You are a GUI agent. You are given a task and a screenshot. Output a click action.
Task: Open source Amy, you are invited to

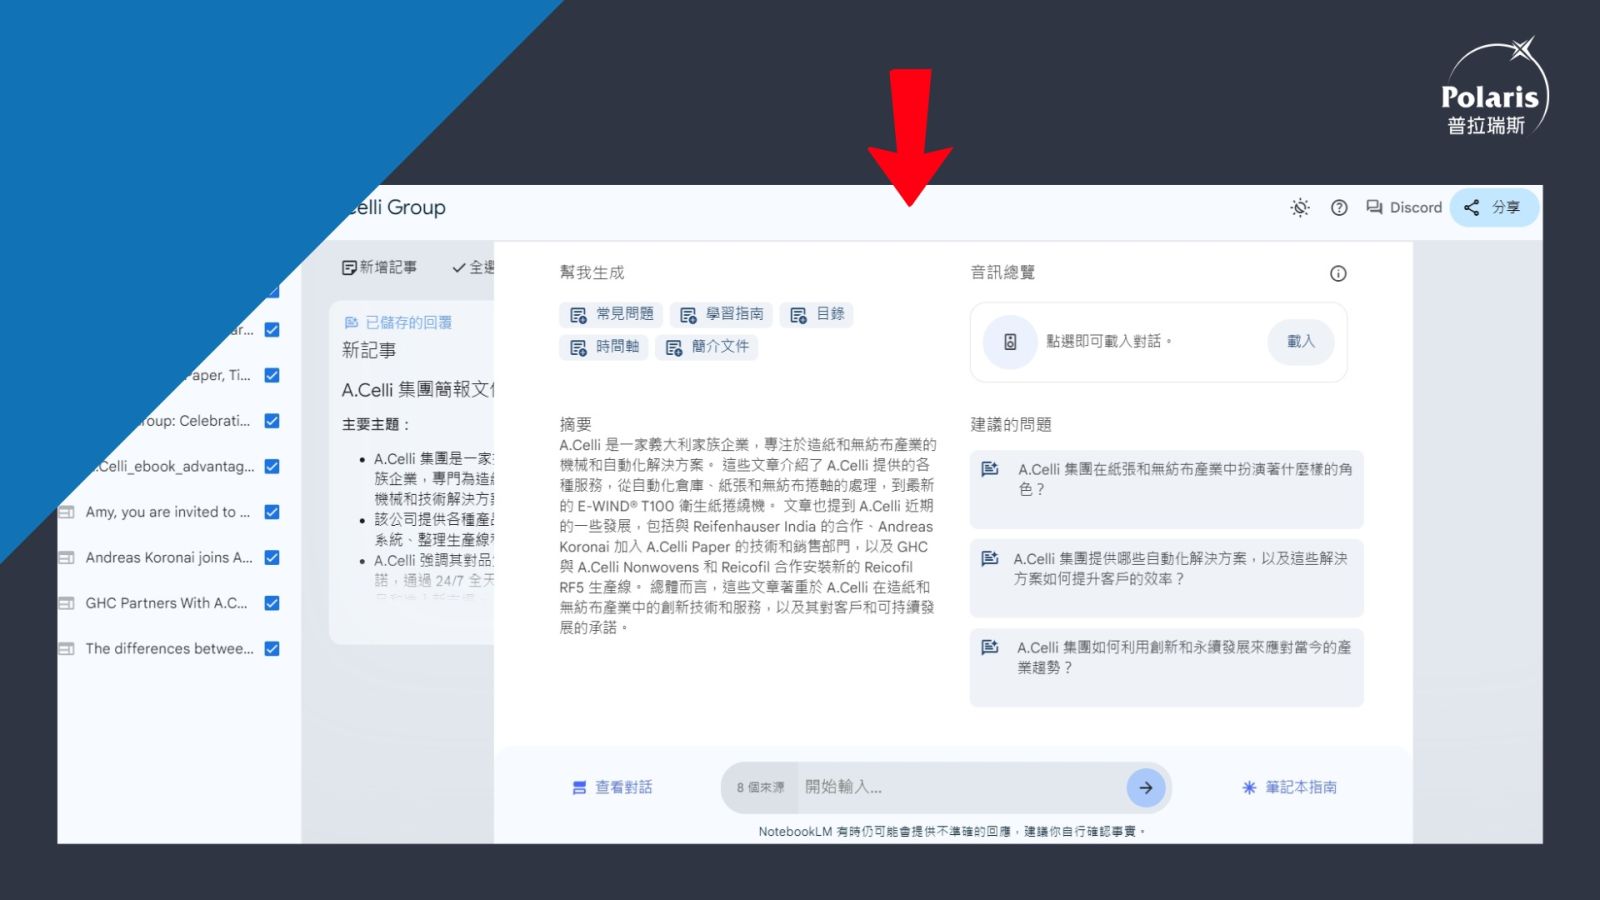tap(168, 512)
